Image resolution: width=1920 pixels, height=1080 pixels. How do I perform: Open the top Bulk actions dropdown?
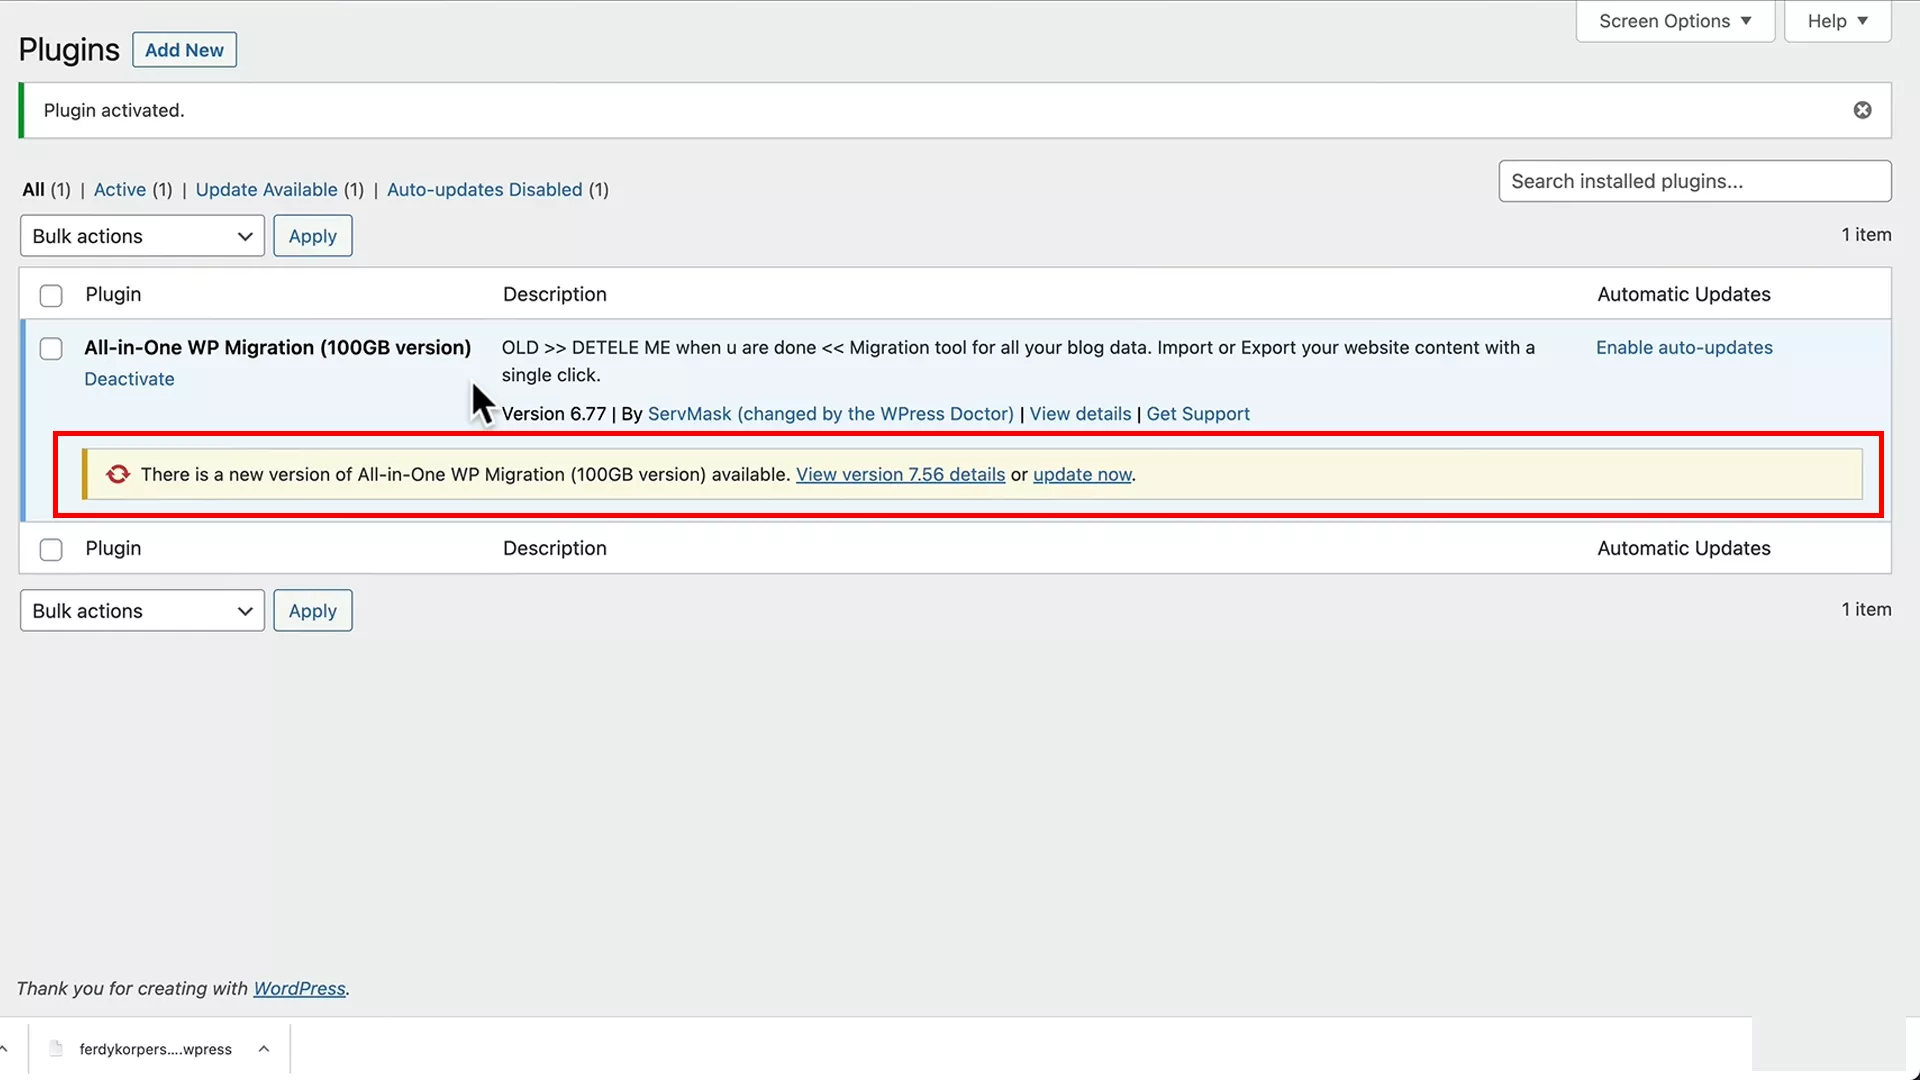pyautogui.click(x=142, y=236)
